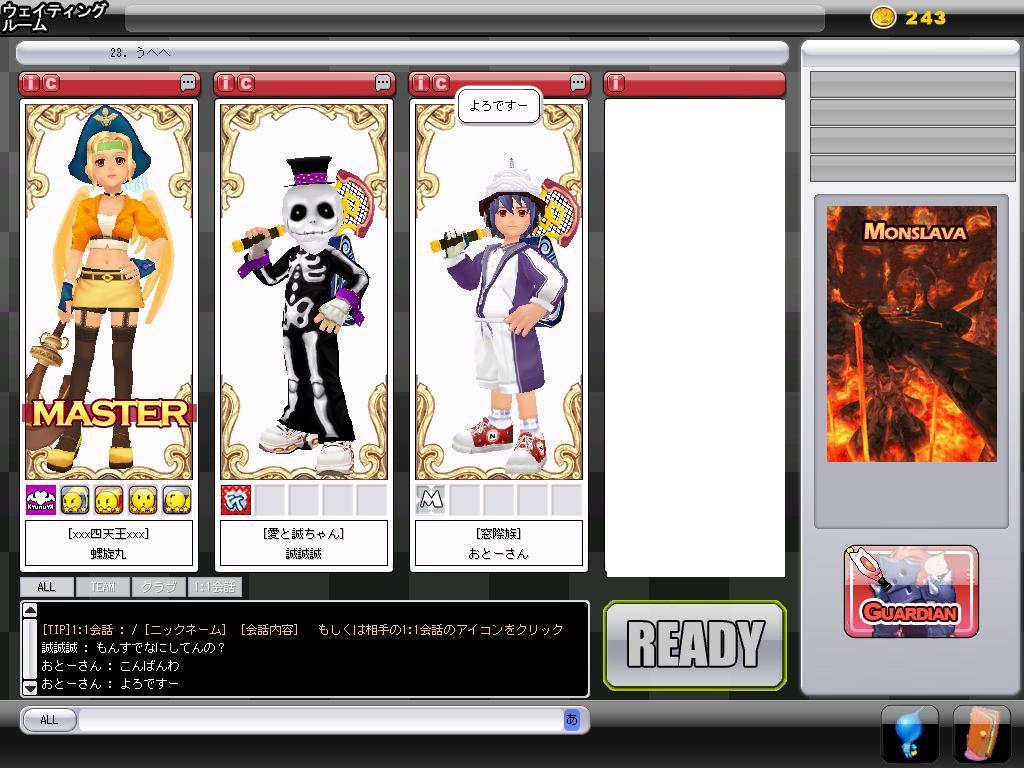
Task: Click the purple KyunuYA club emblem
Action: (x=40, y=500)
